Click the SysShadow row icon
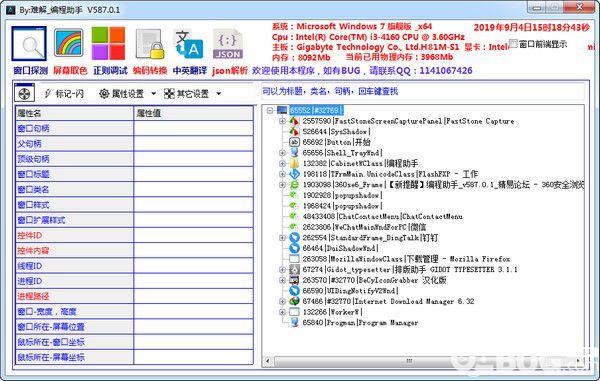The image size is (600, 381). (294, 132)
